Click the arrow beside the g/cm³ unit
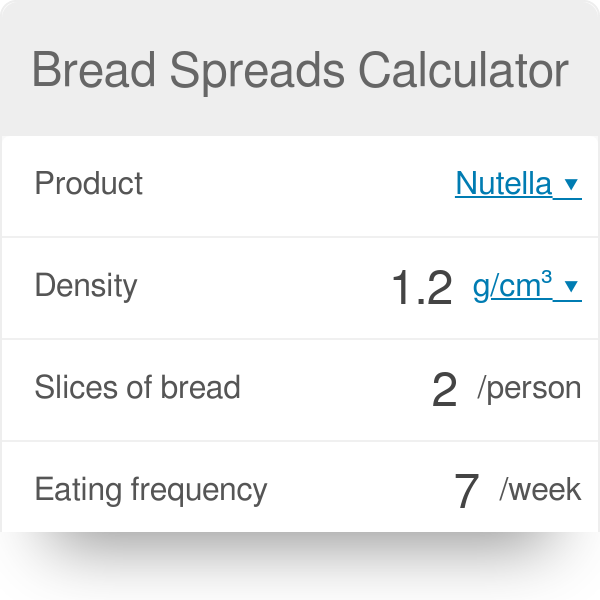Viewport: 600px width, 600px height. (x=571, y=287)
